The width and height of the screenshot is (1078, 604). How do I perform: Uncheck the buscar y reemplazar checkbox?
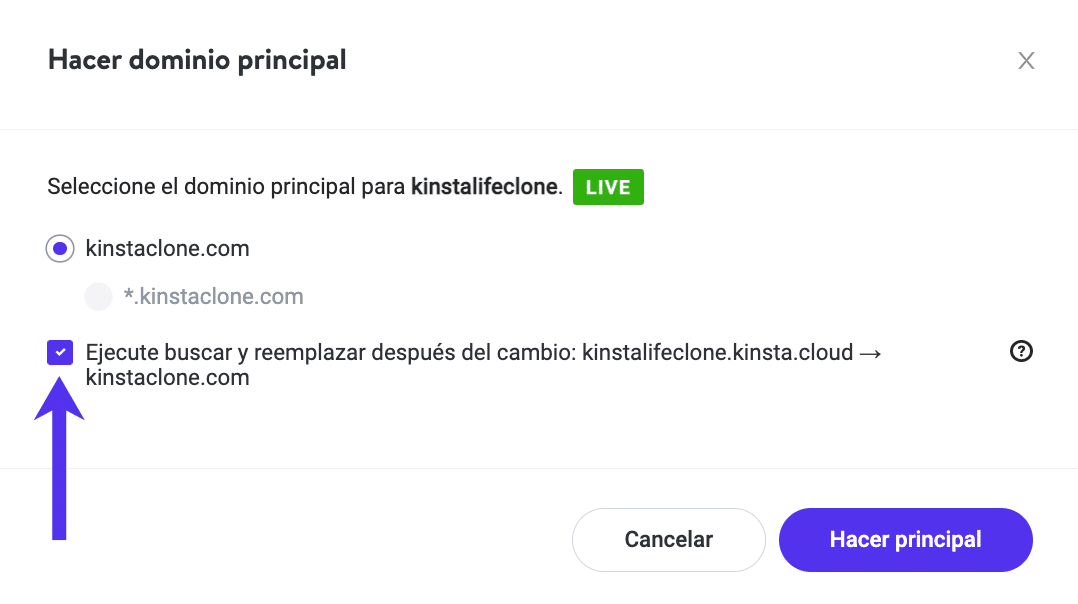pos(60,352)
